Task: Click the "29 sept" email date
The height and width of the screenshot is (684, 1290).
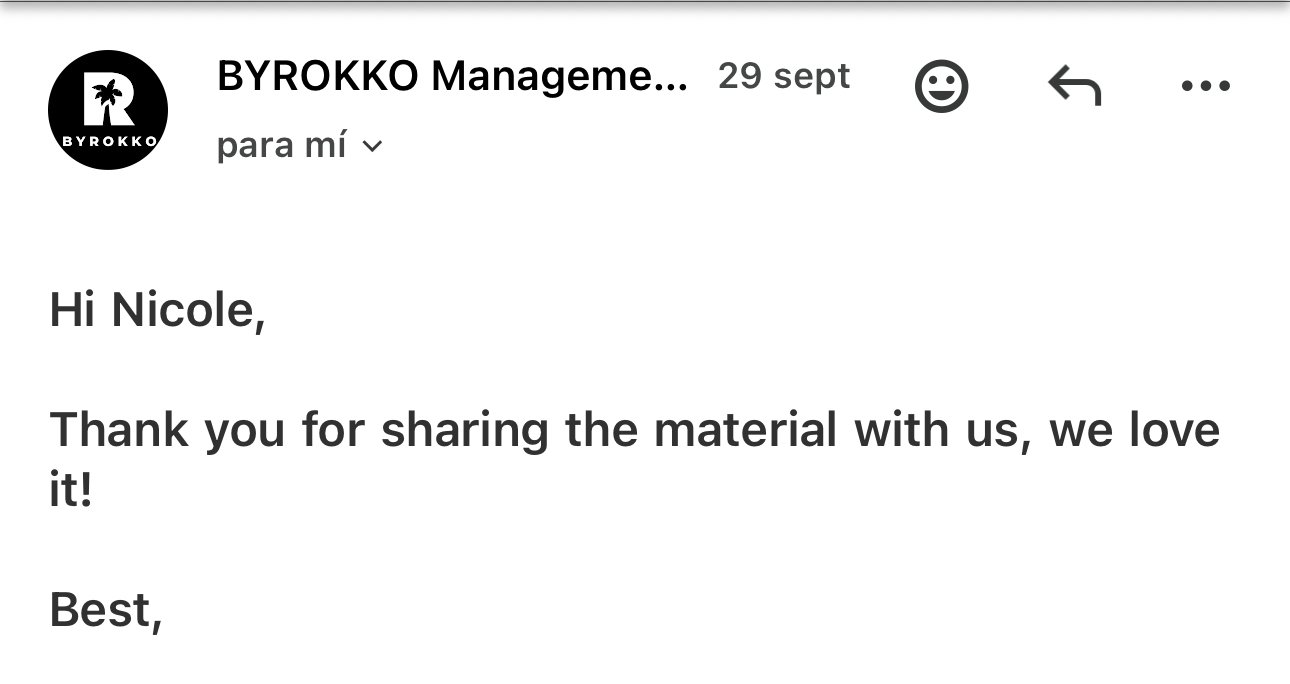Action: 784,76
